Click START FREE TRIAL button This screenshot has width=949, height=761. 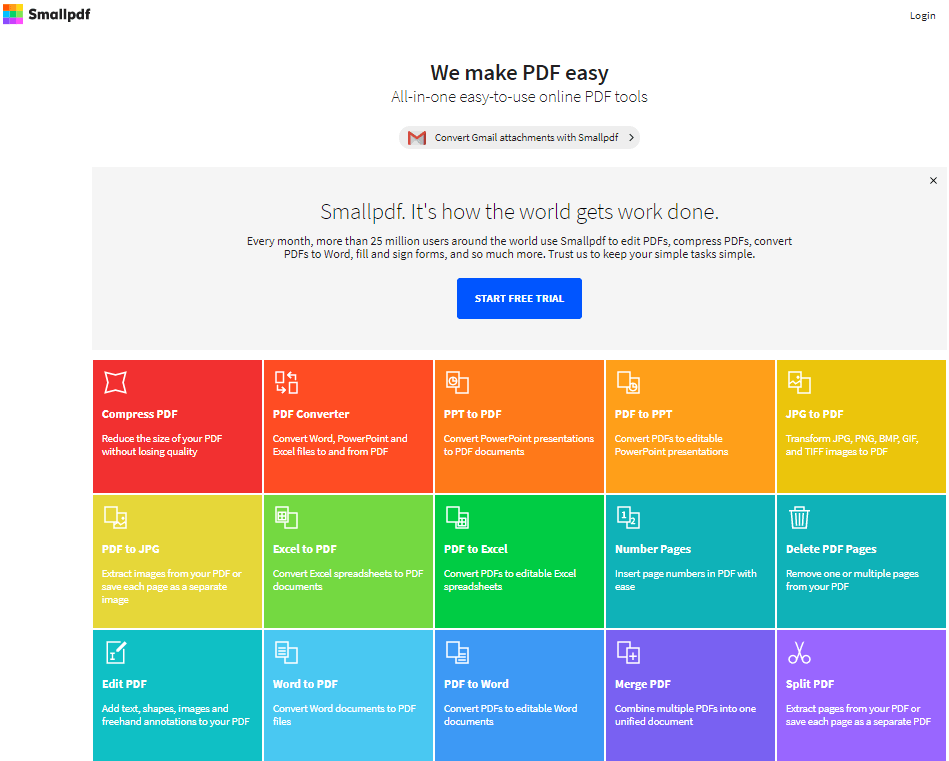coord(519,298)
